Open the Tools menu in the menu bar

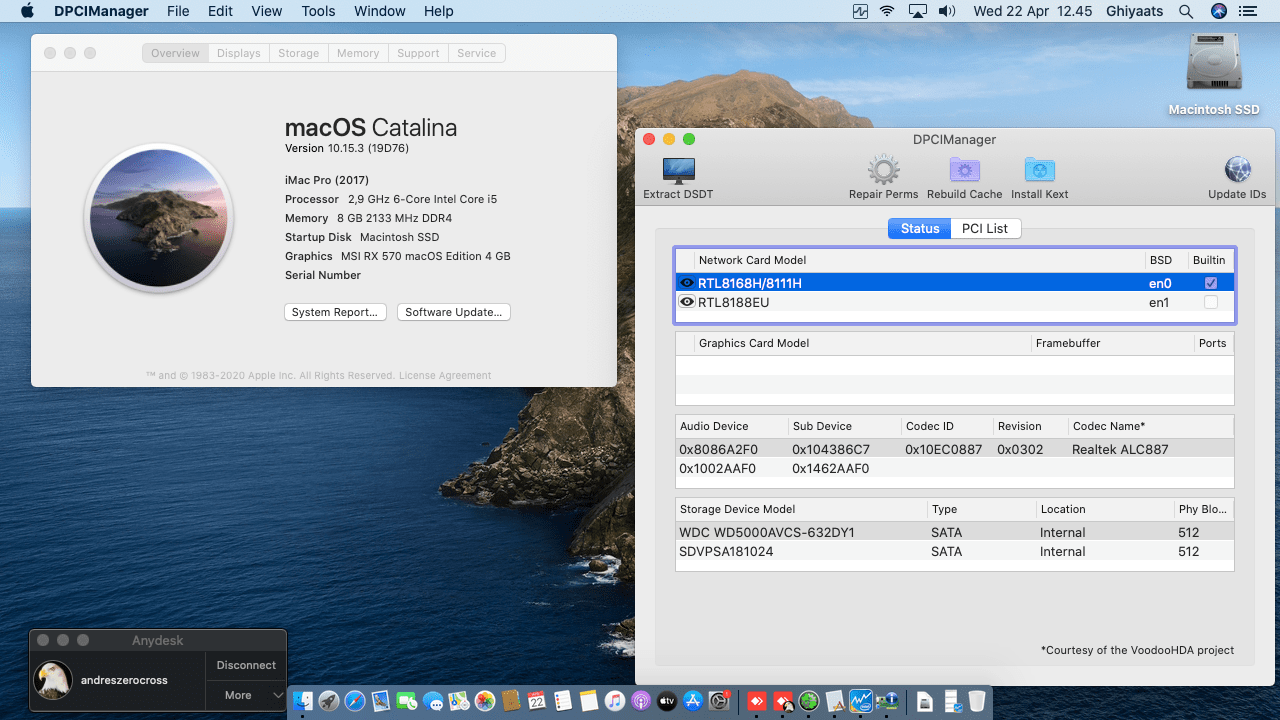coord(318,12)
